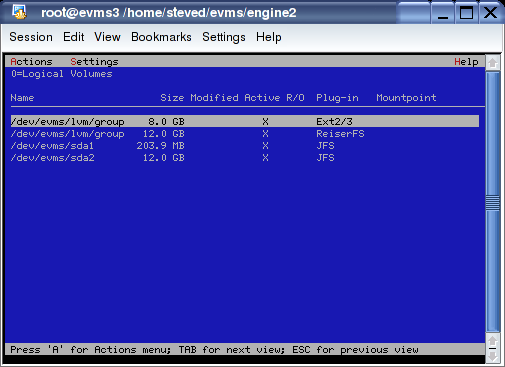This screenshot has width=505, height=367.
Task: Minimize the terminal window
Action: pyautogui.click(x=443, y=13)
